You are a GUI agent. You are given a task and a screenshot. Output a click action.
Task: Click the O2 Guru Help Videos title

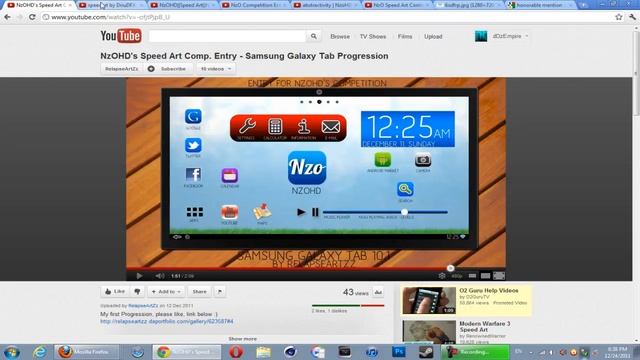point(489,291)
